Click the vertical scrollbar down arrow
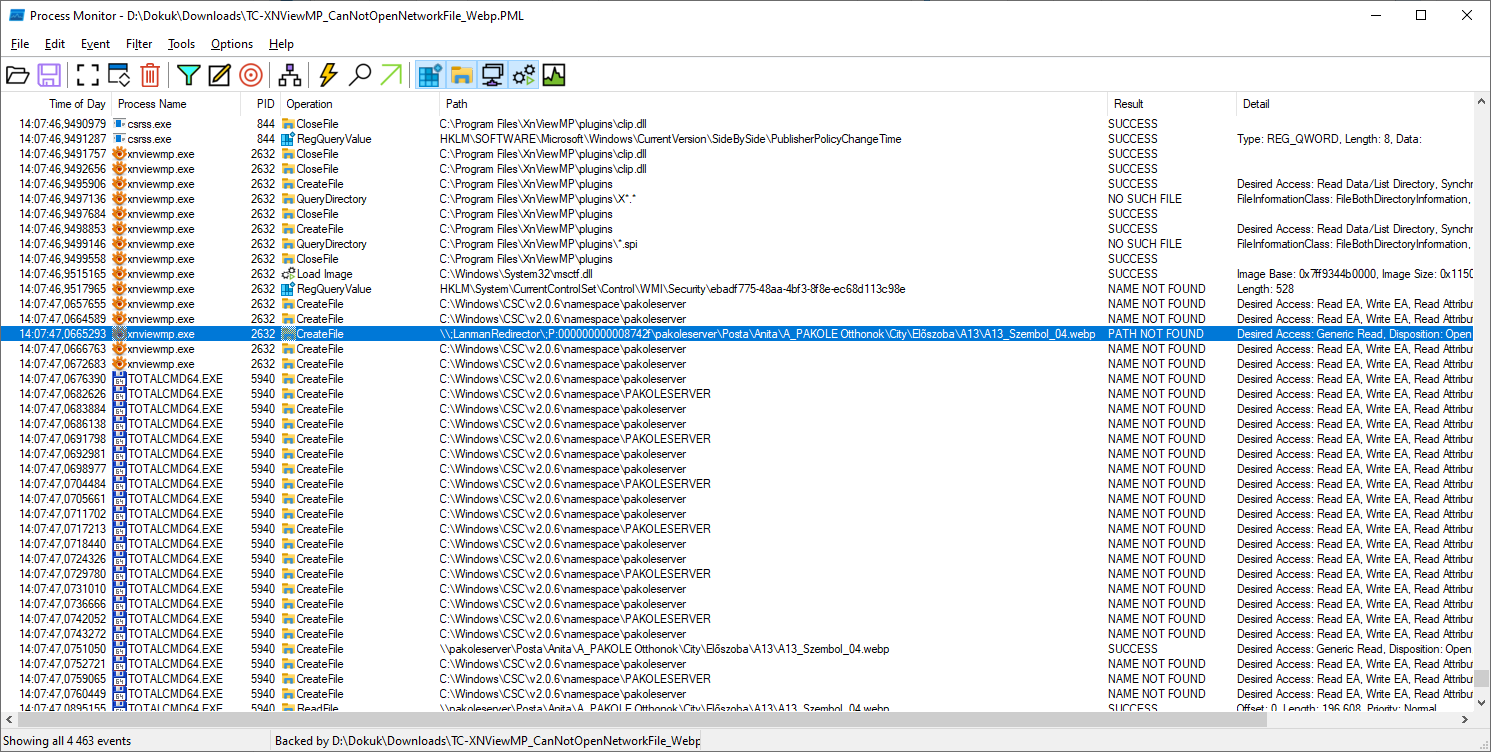The image size is (1491, 752). (1482, 702)
